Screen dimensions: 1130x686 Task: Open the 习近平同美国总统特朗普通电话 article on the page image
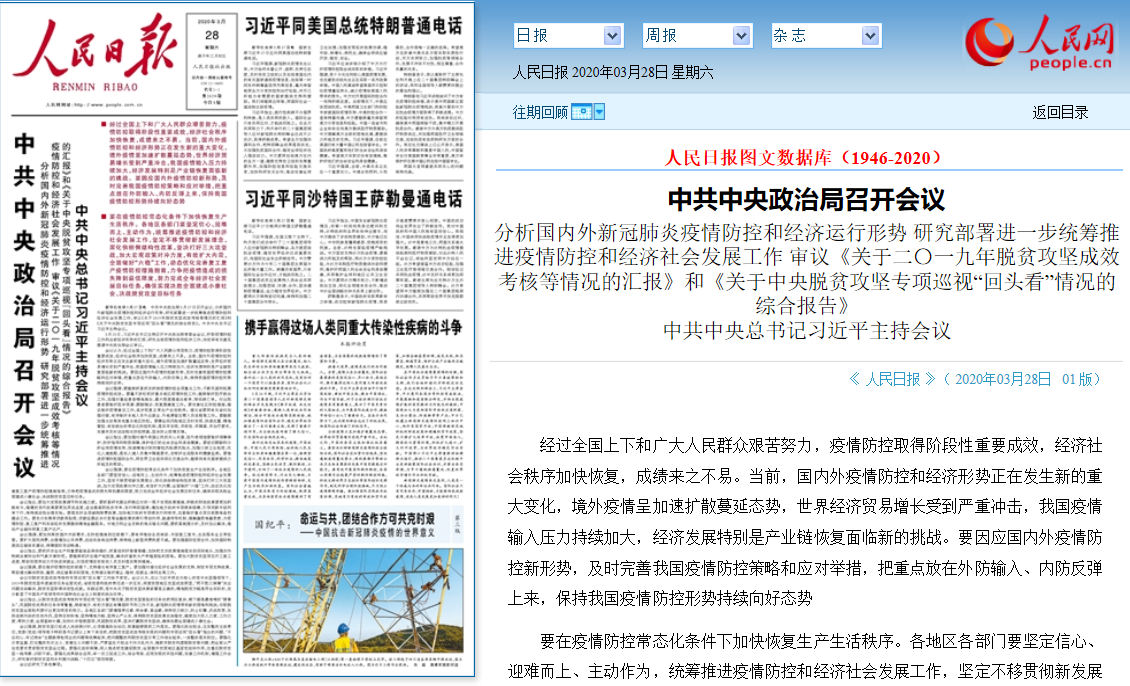click(x=353, y=26)
